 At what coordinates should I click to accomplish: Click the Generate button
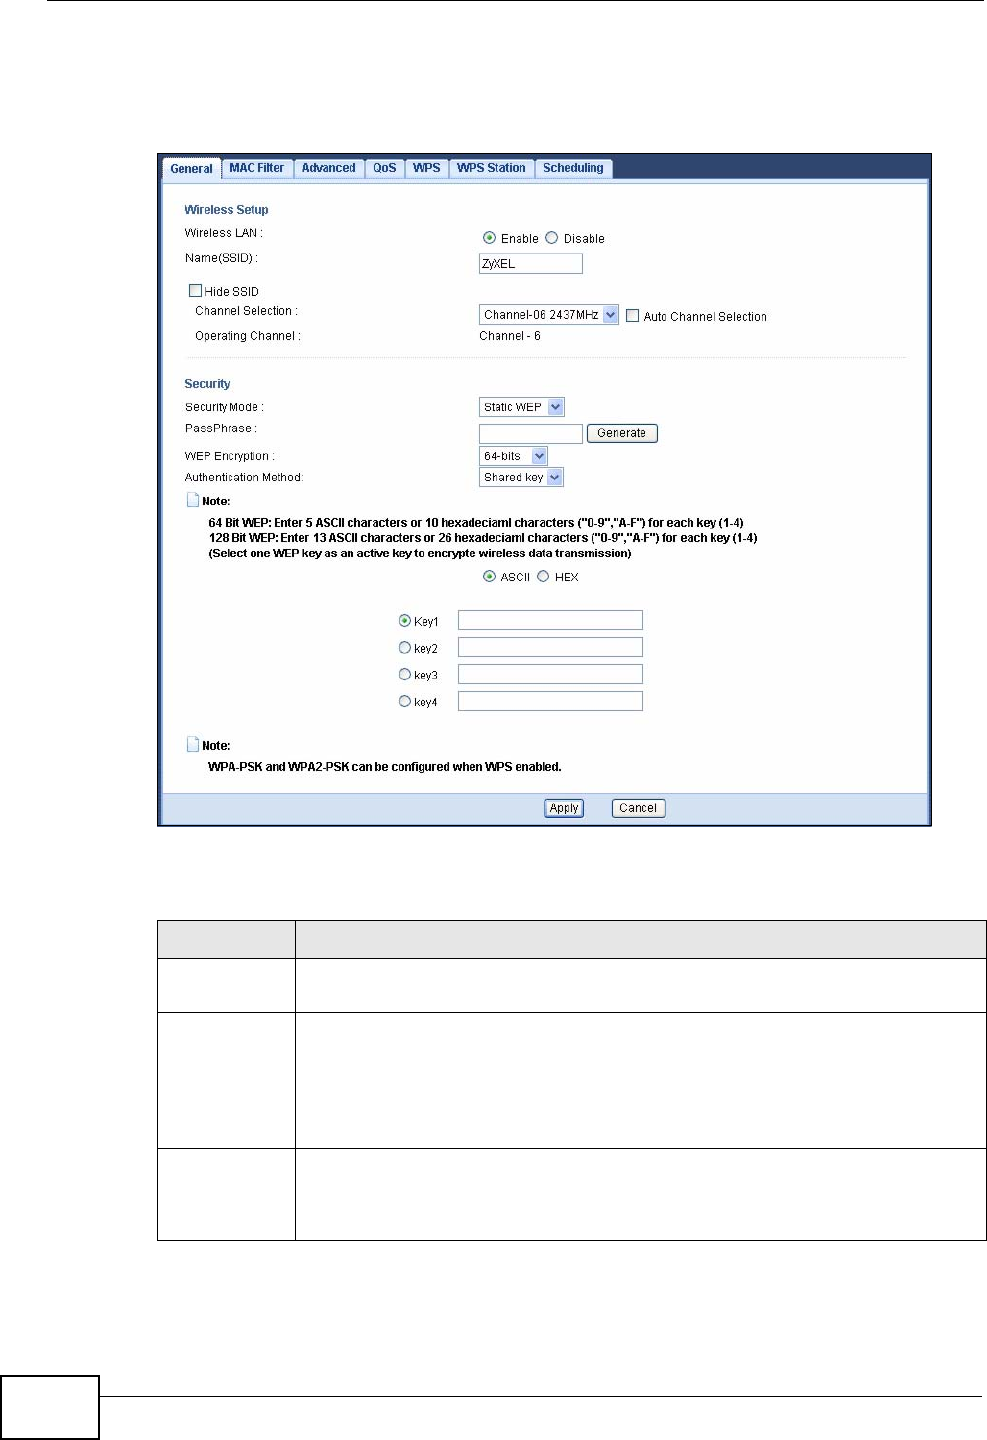tap(622, 433)
